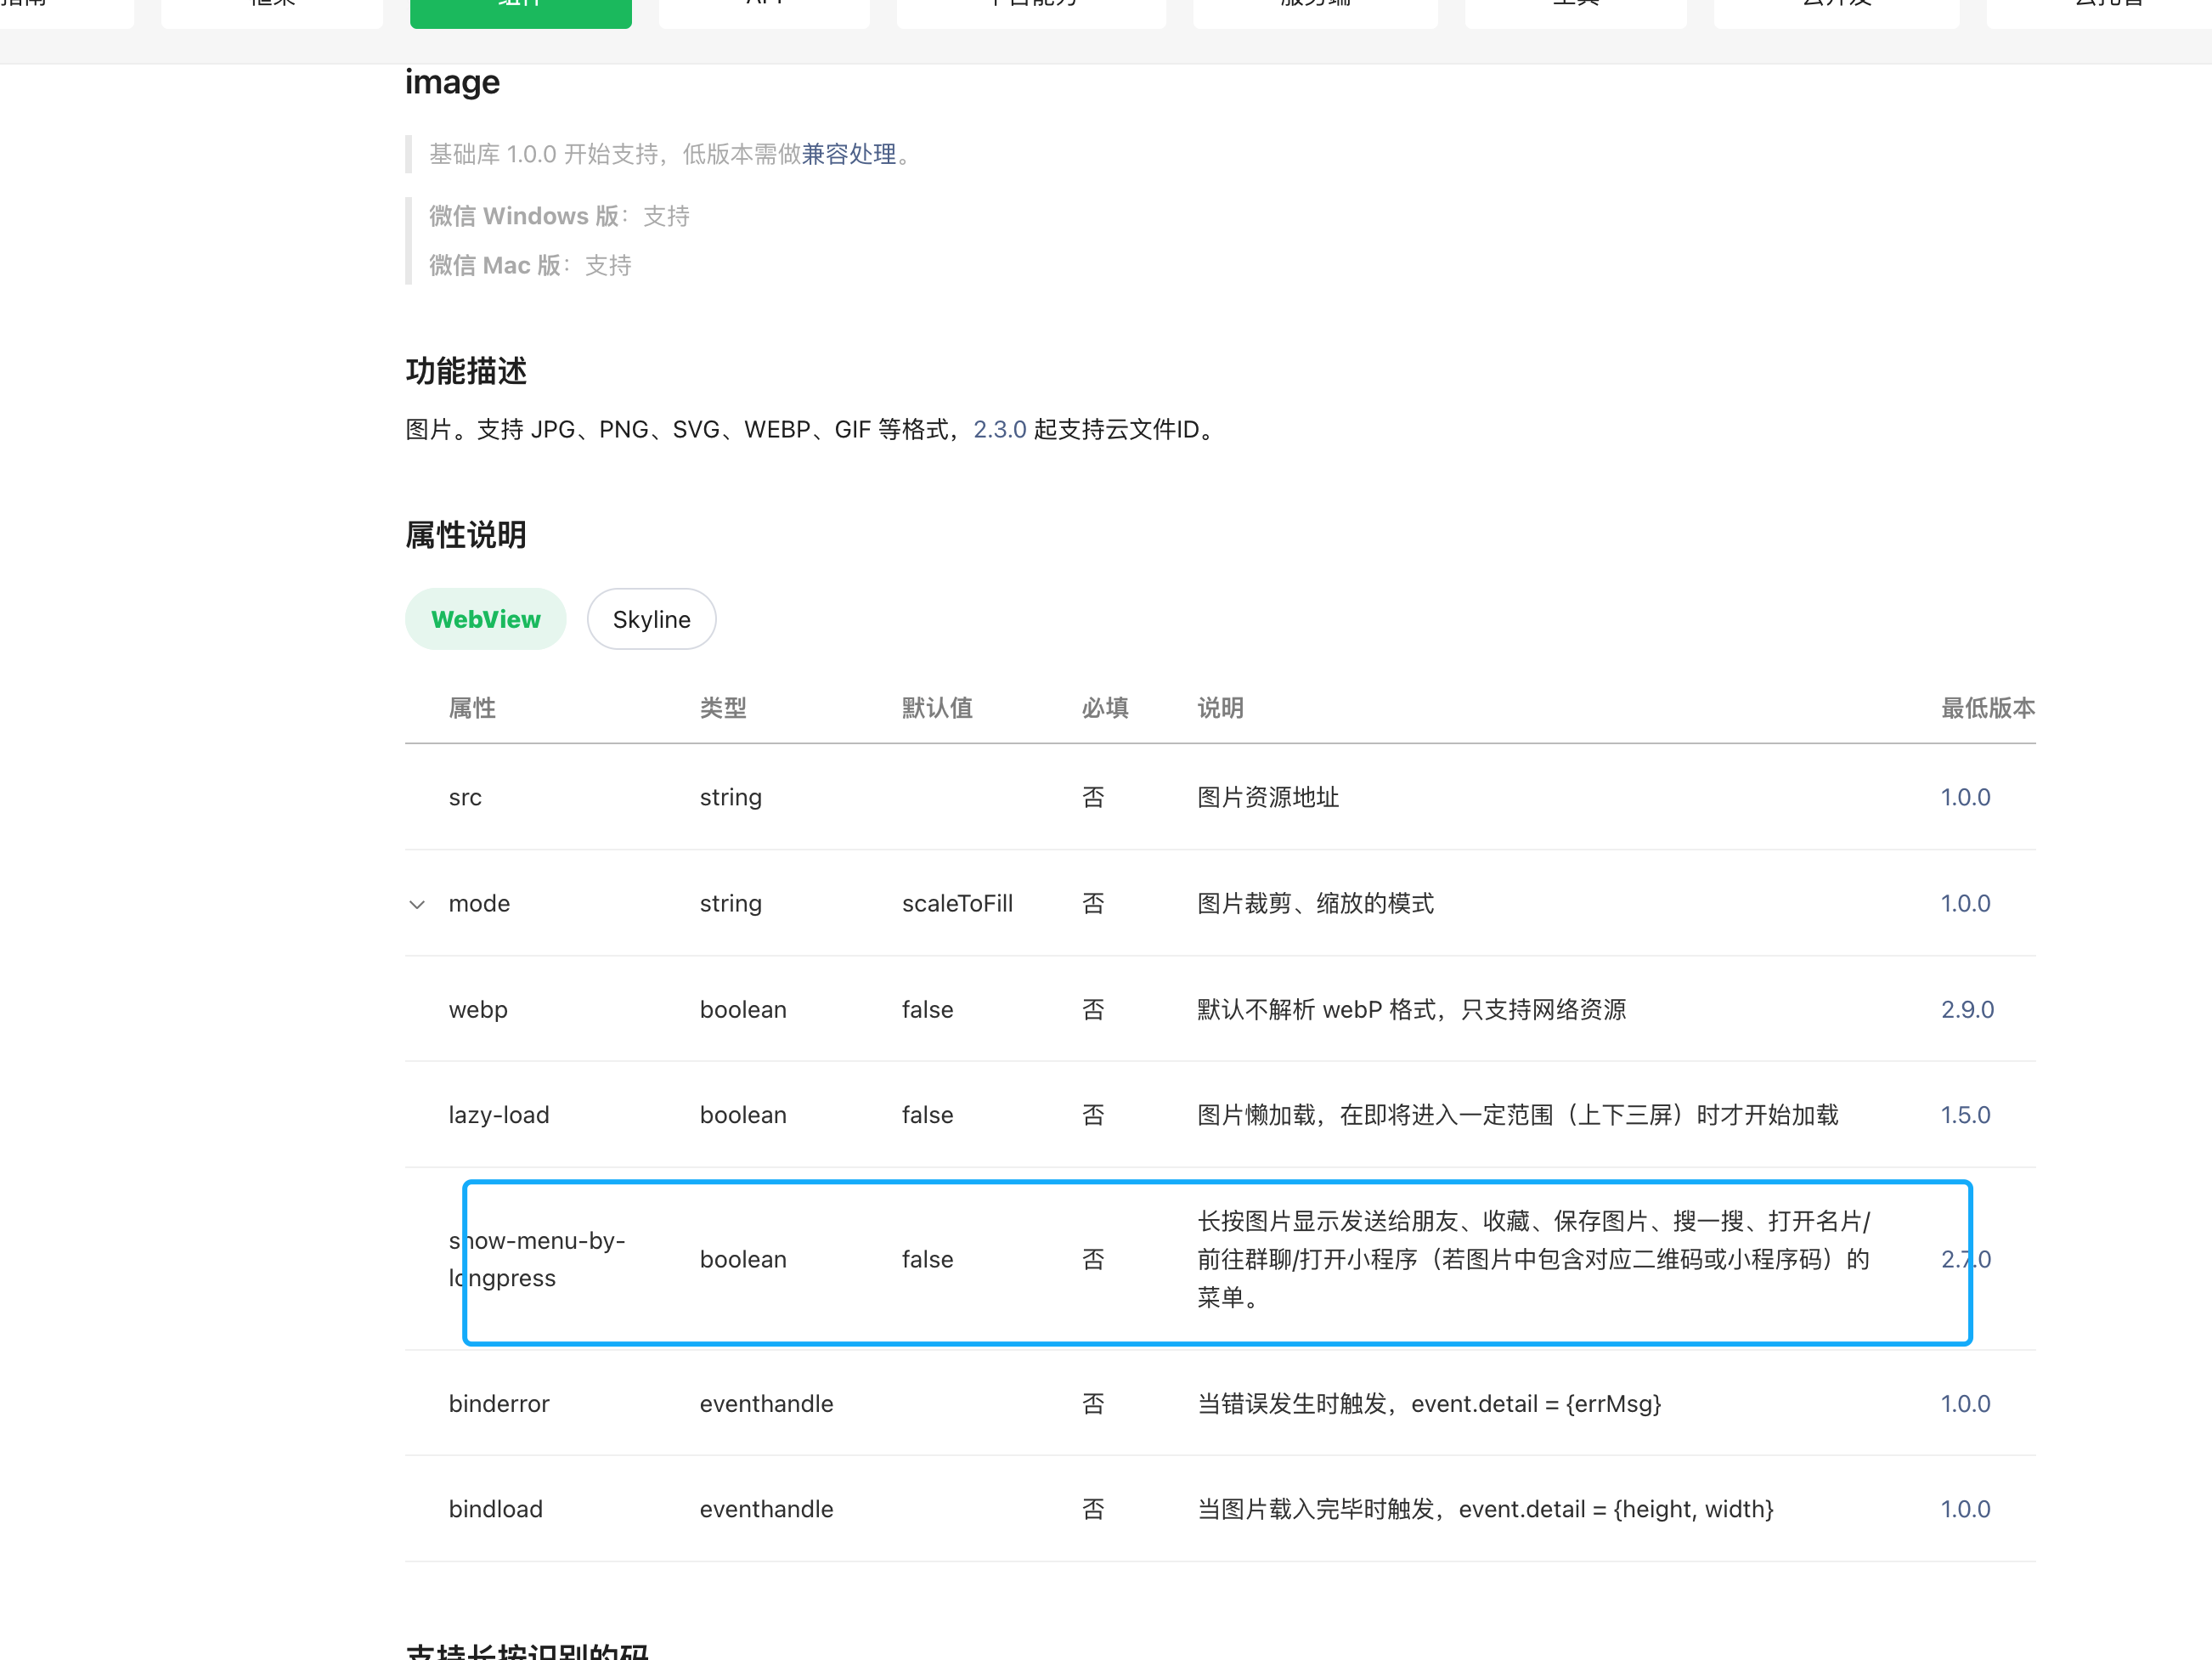2212x1660 pixels.
Task: Switch to the Skyline renderer option
Action: point(651,619)
